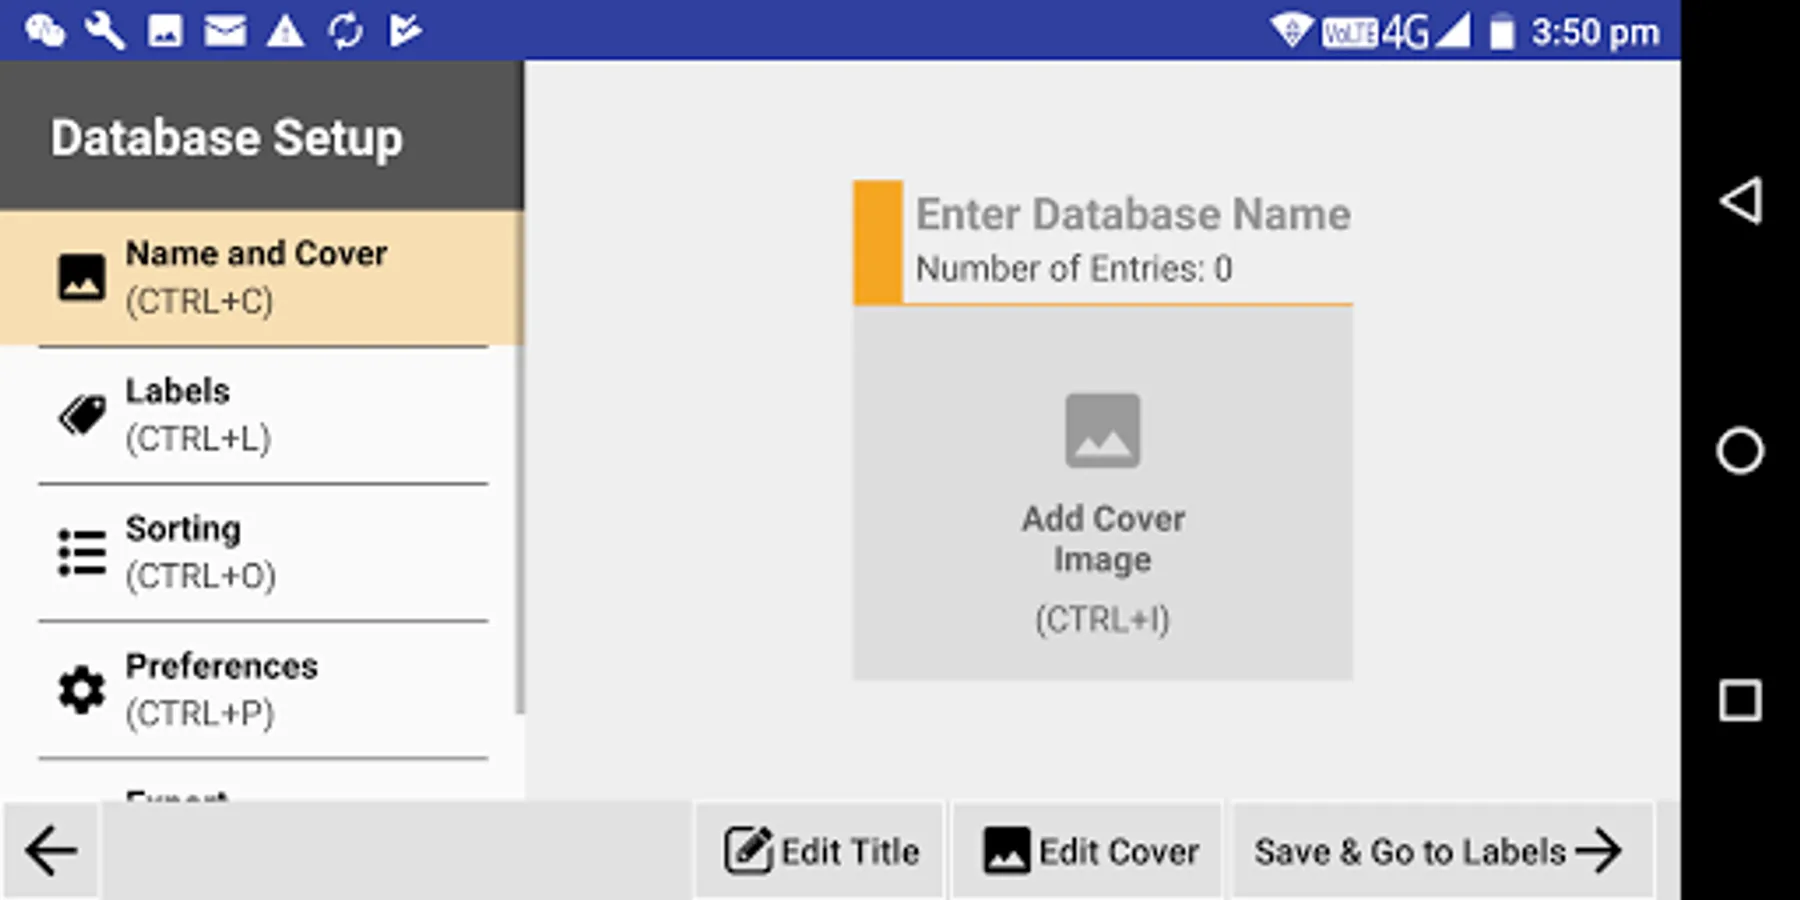Viewport: 1800px width, 900px height.
Task: Click the gray image icon in cover area
Action: point(1102,431)
